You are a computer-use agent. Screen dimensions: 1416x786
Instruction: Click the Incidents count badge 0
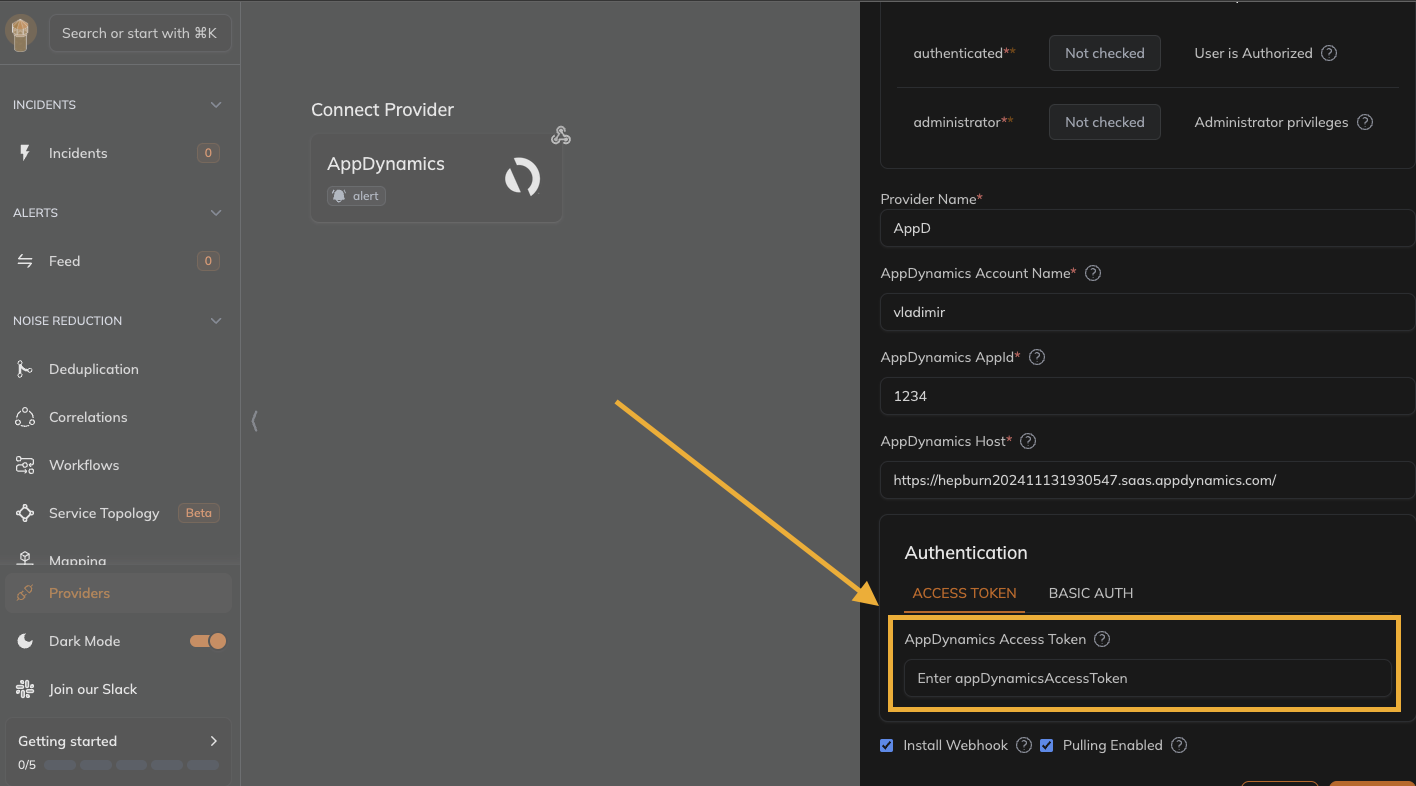(208, 153)
